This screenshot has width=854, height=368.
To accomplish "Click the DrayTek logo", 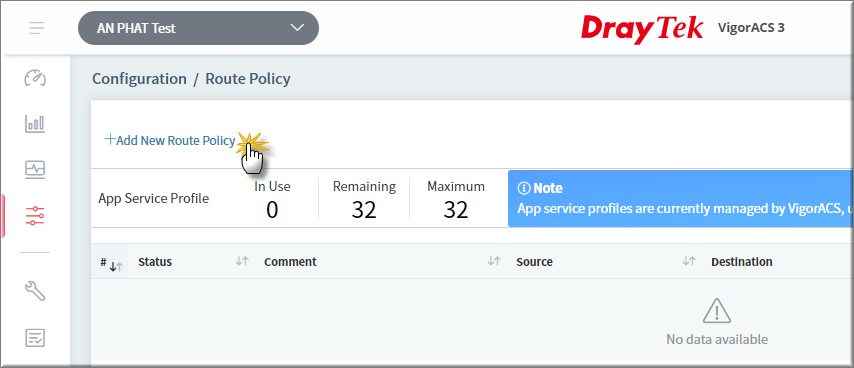I will click(x=642, y=29).
